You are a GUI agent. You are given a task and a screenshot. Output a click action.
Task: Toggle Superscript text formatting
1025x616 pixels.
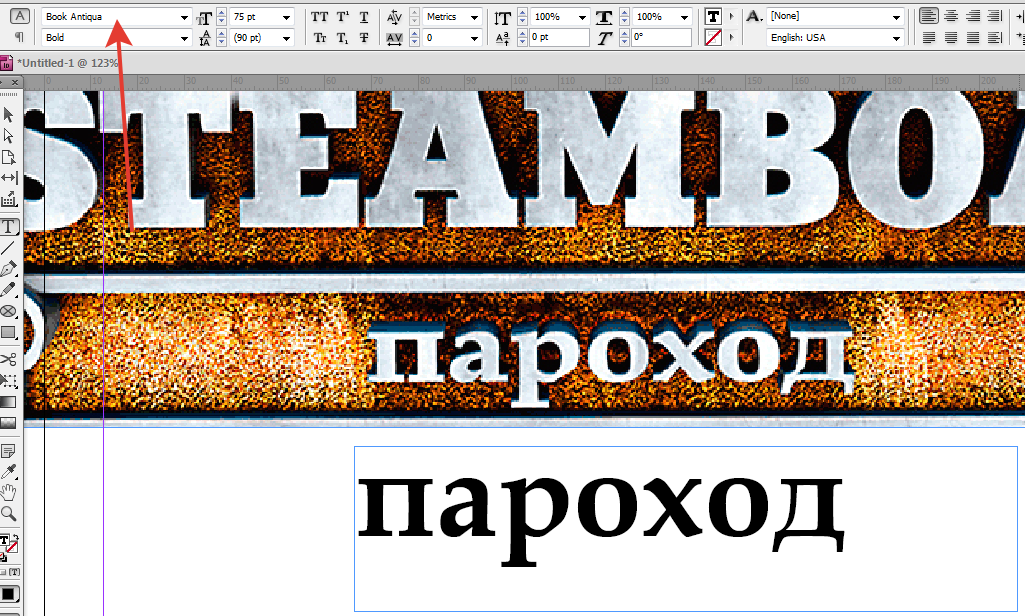coord(343,17)
